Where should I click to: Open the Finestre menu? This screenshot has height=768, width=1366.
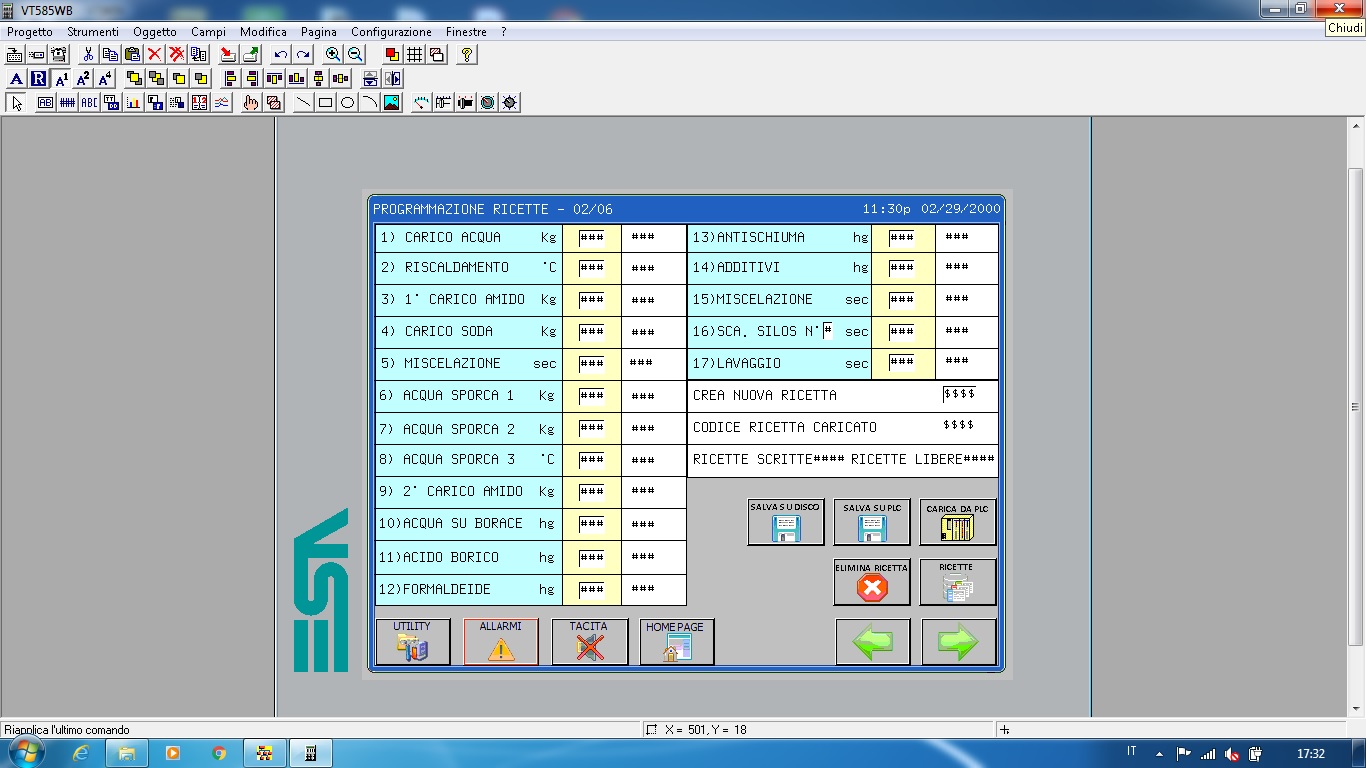tap(466, 32)
